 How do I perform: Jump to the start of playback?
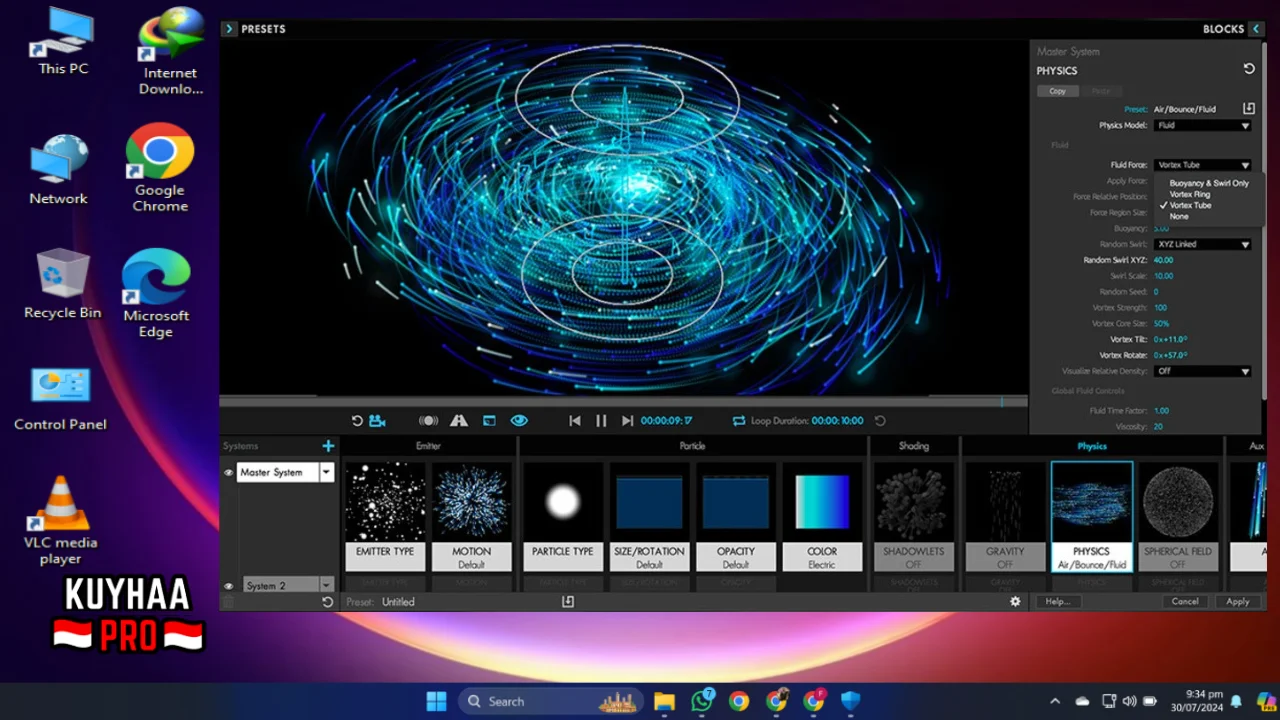tap(575, 421)
